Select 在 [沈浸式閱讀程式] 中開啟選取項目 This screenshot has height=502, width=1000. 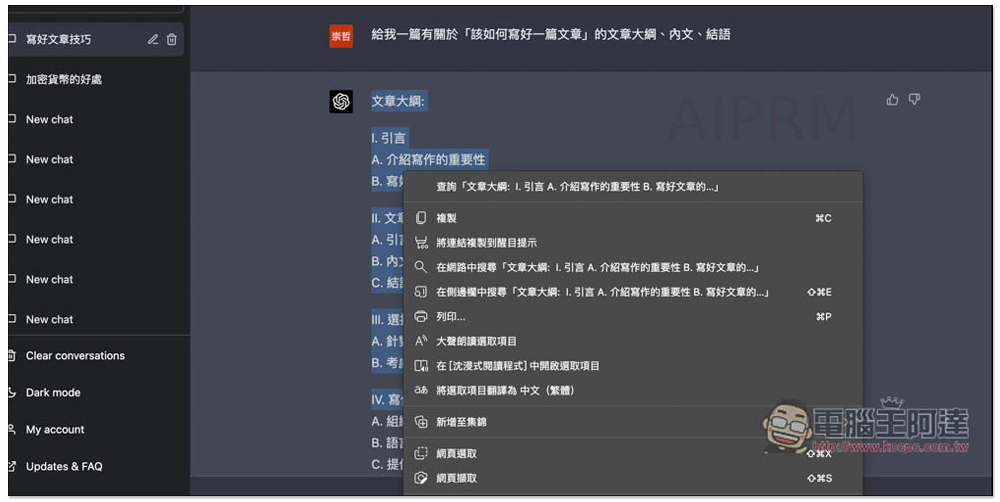(518, 366)
